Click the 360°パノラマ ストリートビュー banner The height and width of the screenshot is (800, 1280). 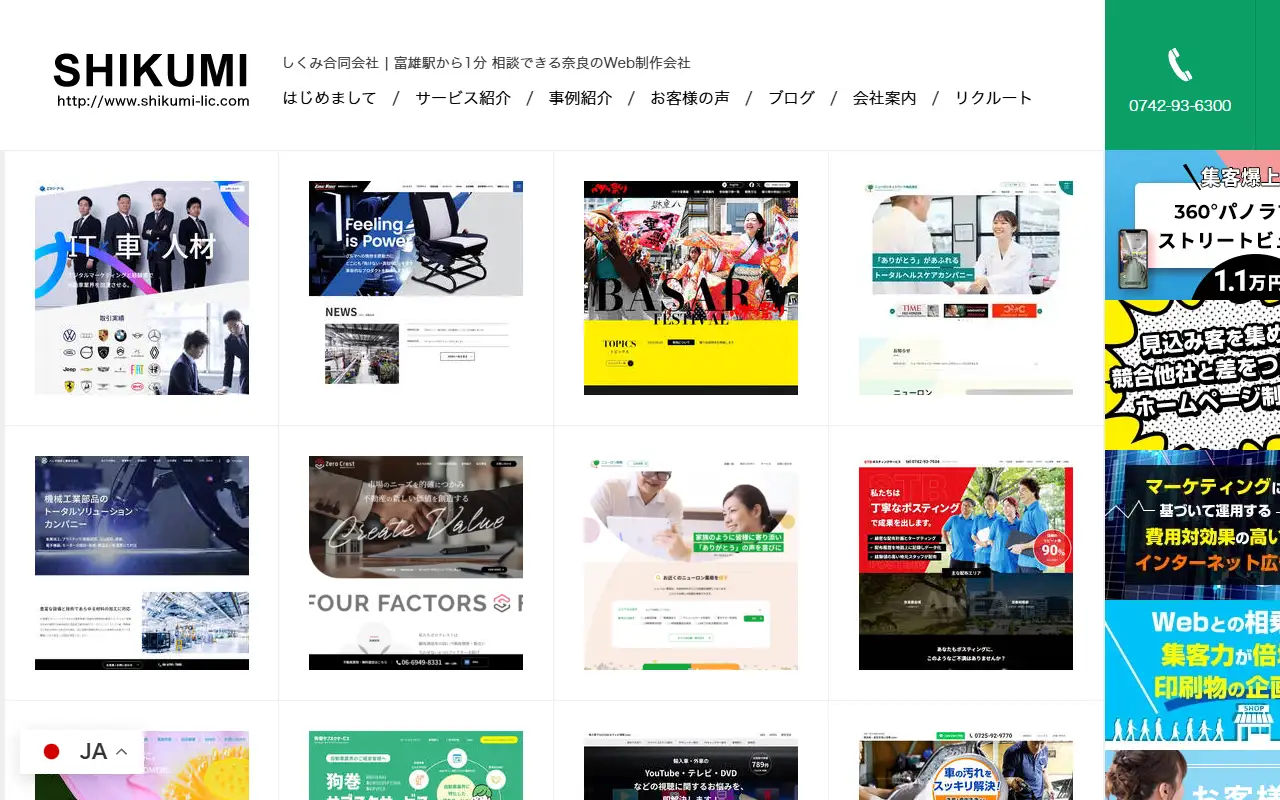click(1192, 225)
